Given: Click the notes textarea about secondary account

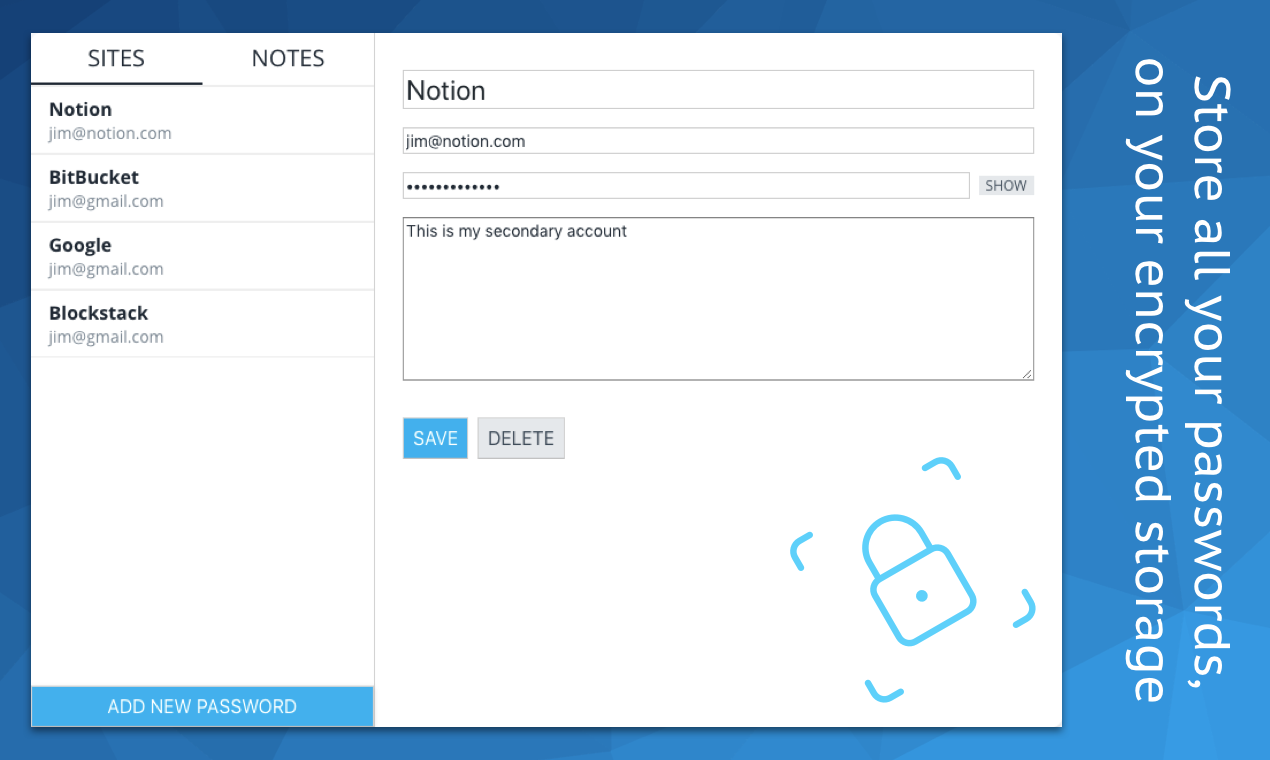Looking at the screenshot, I should pyautogui.click(x=718, y=299).
